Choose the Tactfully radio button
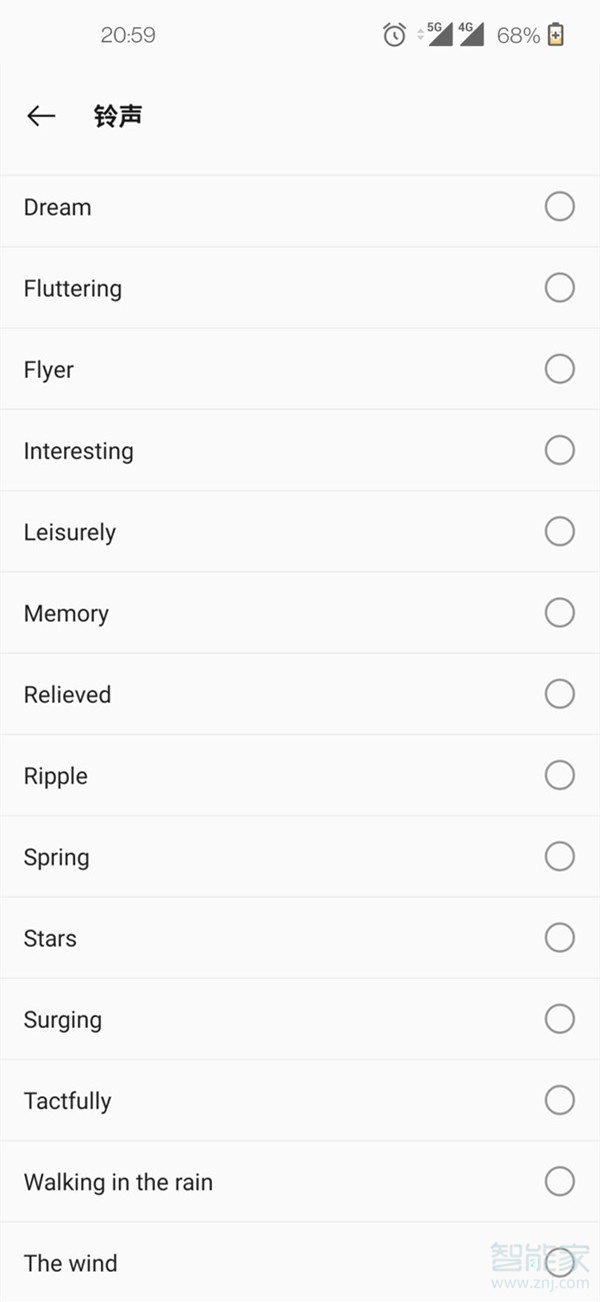 [x=559, y=1100]
